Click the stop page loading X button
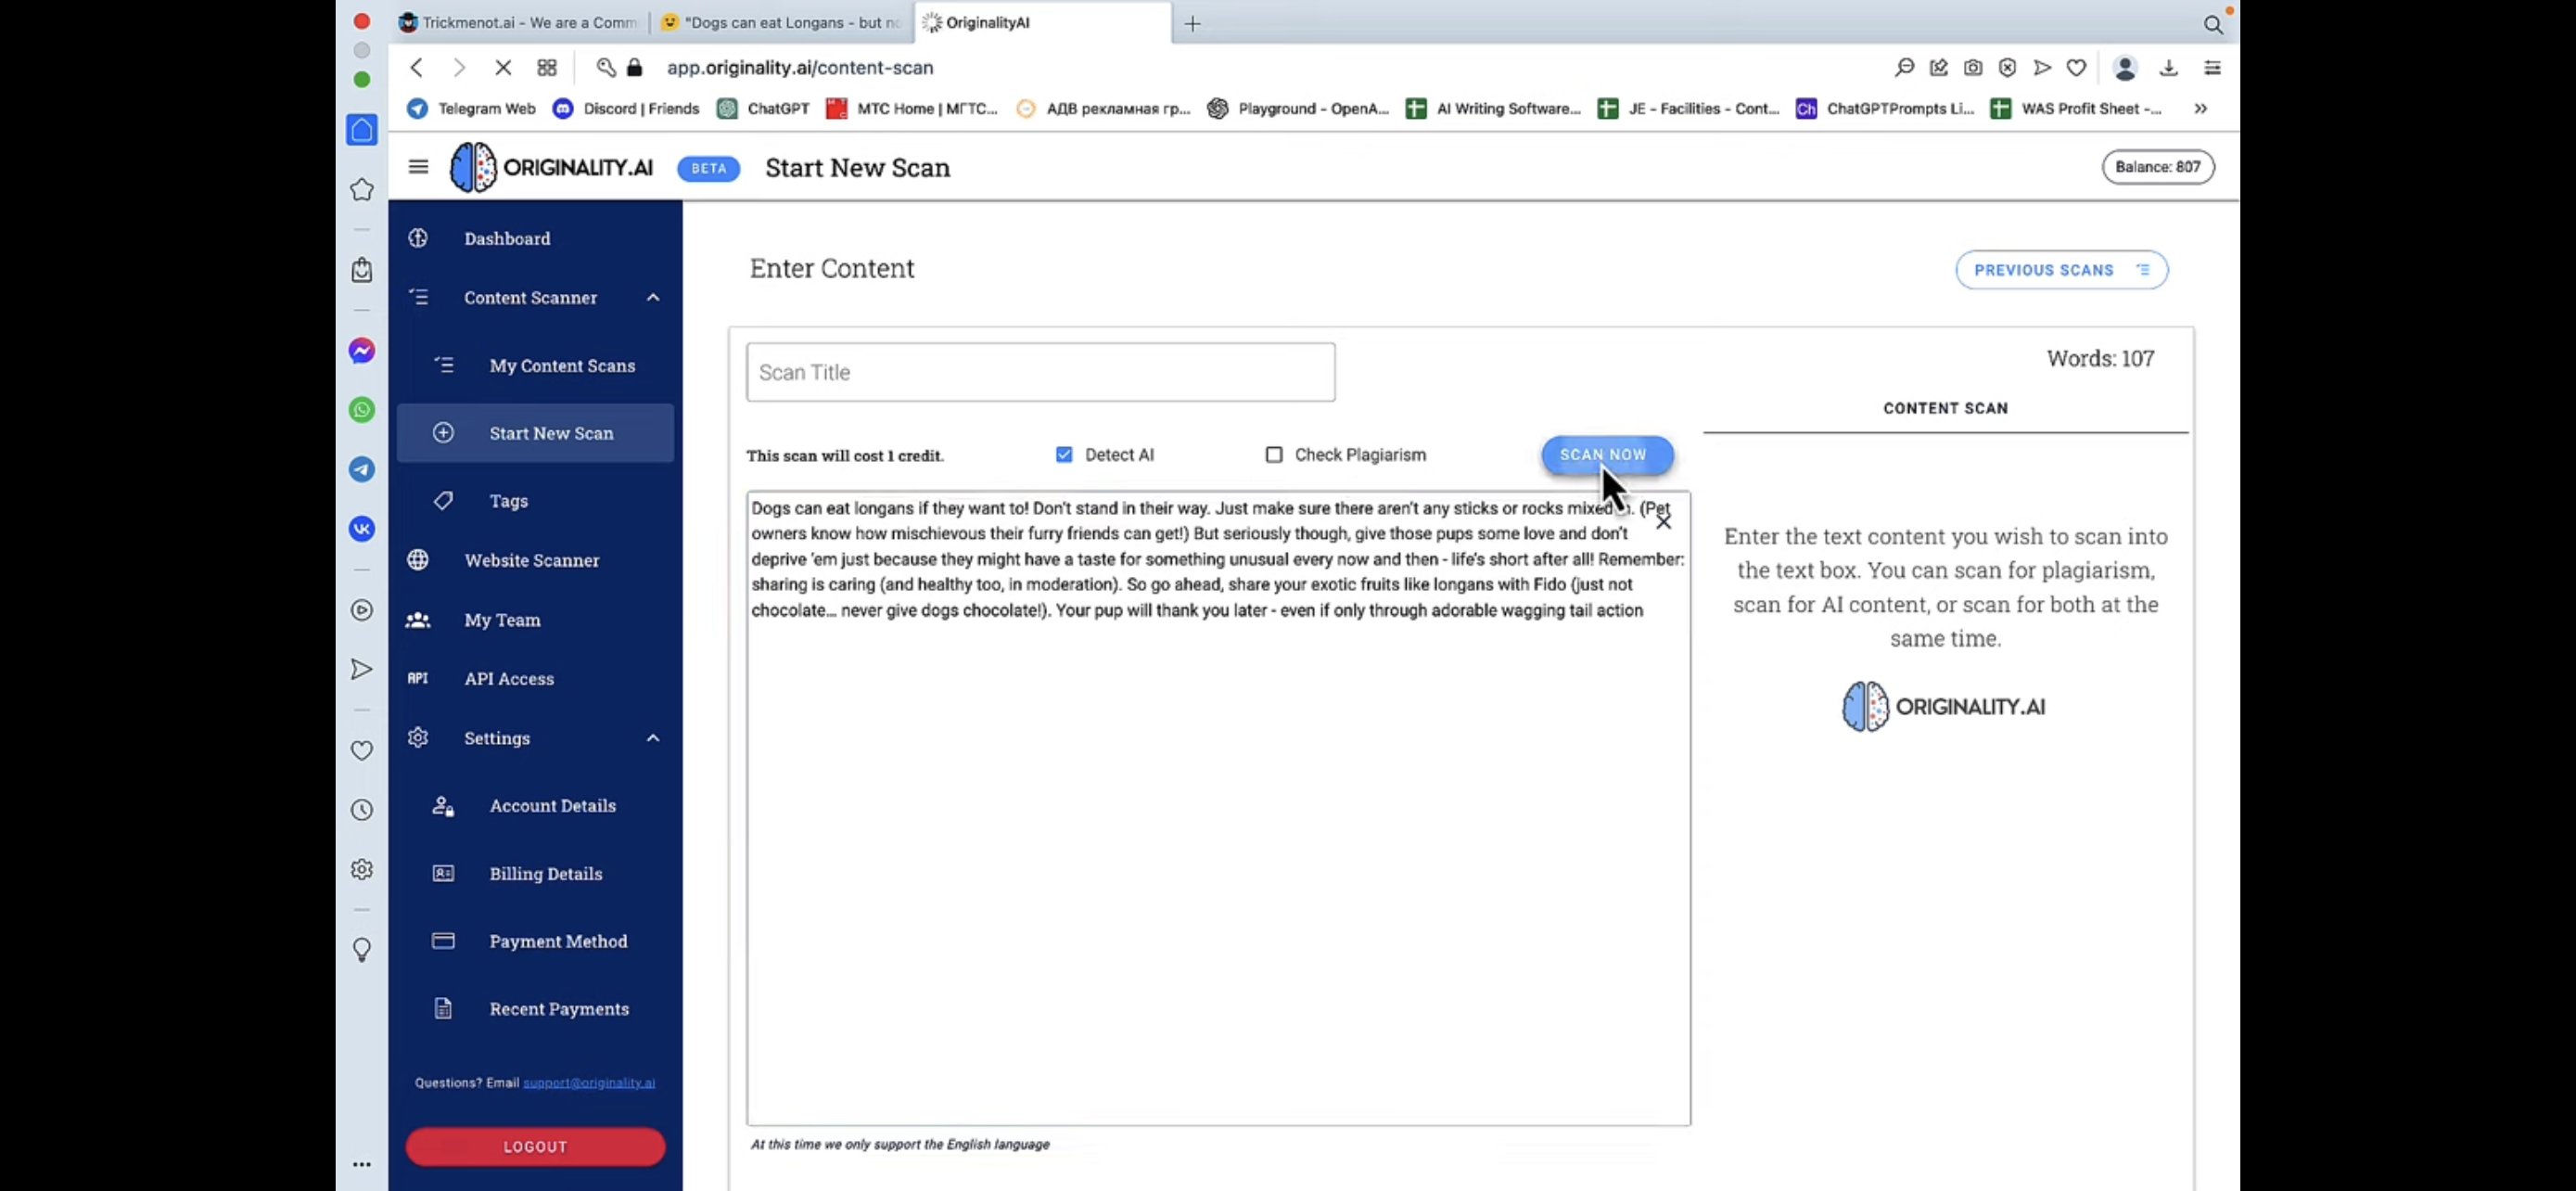The image size is (2576, 1191). click(x=503, y=68)
